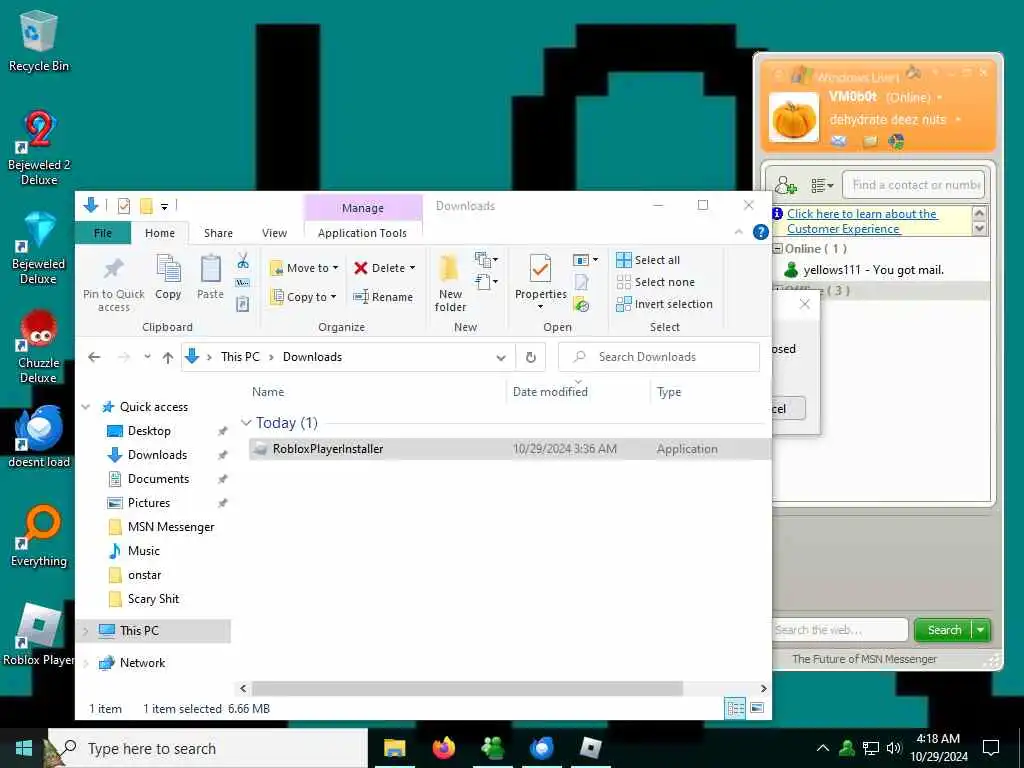Screen dimensions: 1024x768
Task: Expand address bar history dropdown
Action: 501,357
